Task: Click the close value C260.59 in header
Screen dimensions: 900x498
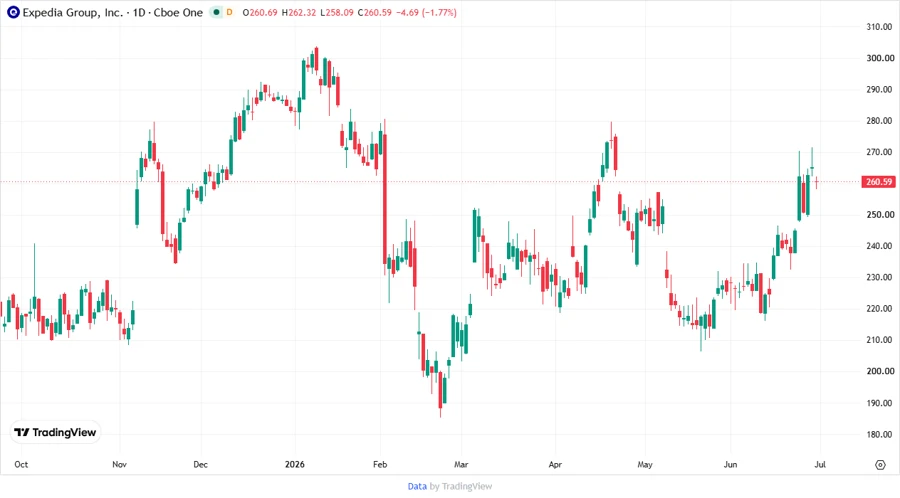Action: pos(374,12)
